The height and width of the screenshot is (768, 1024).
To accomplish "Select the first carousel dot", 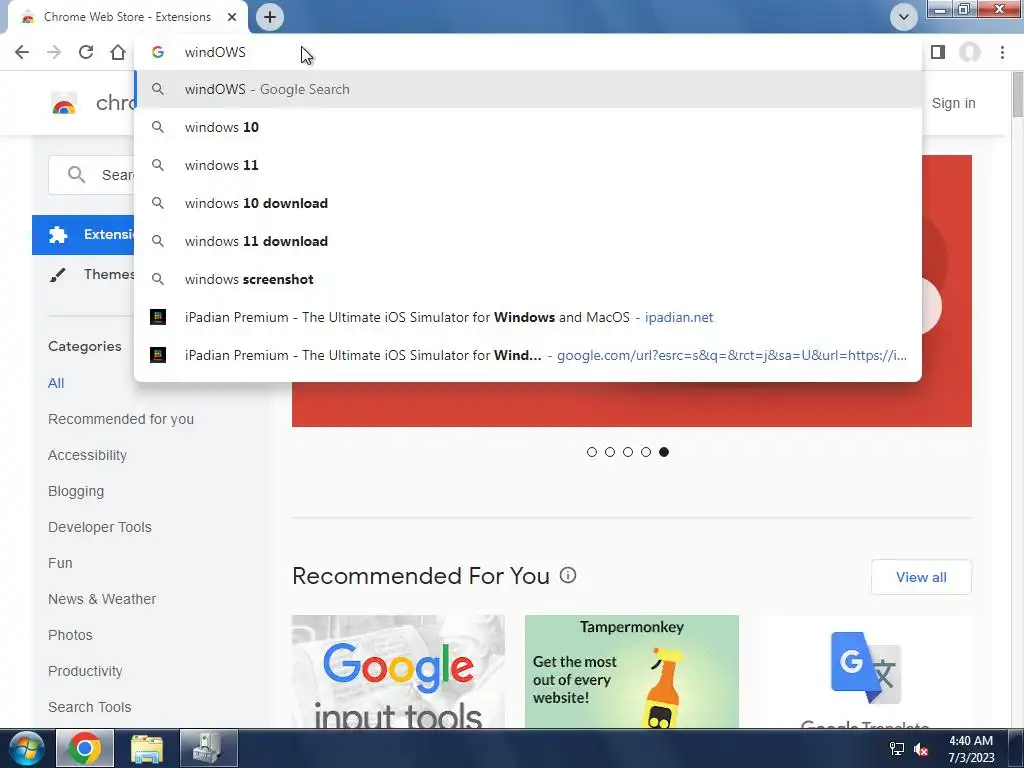I will [592, 452].
